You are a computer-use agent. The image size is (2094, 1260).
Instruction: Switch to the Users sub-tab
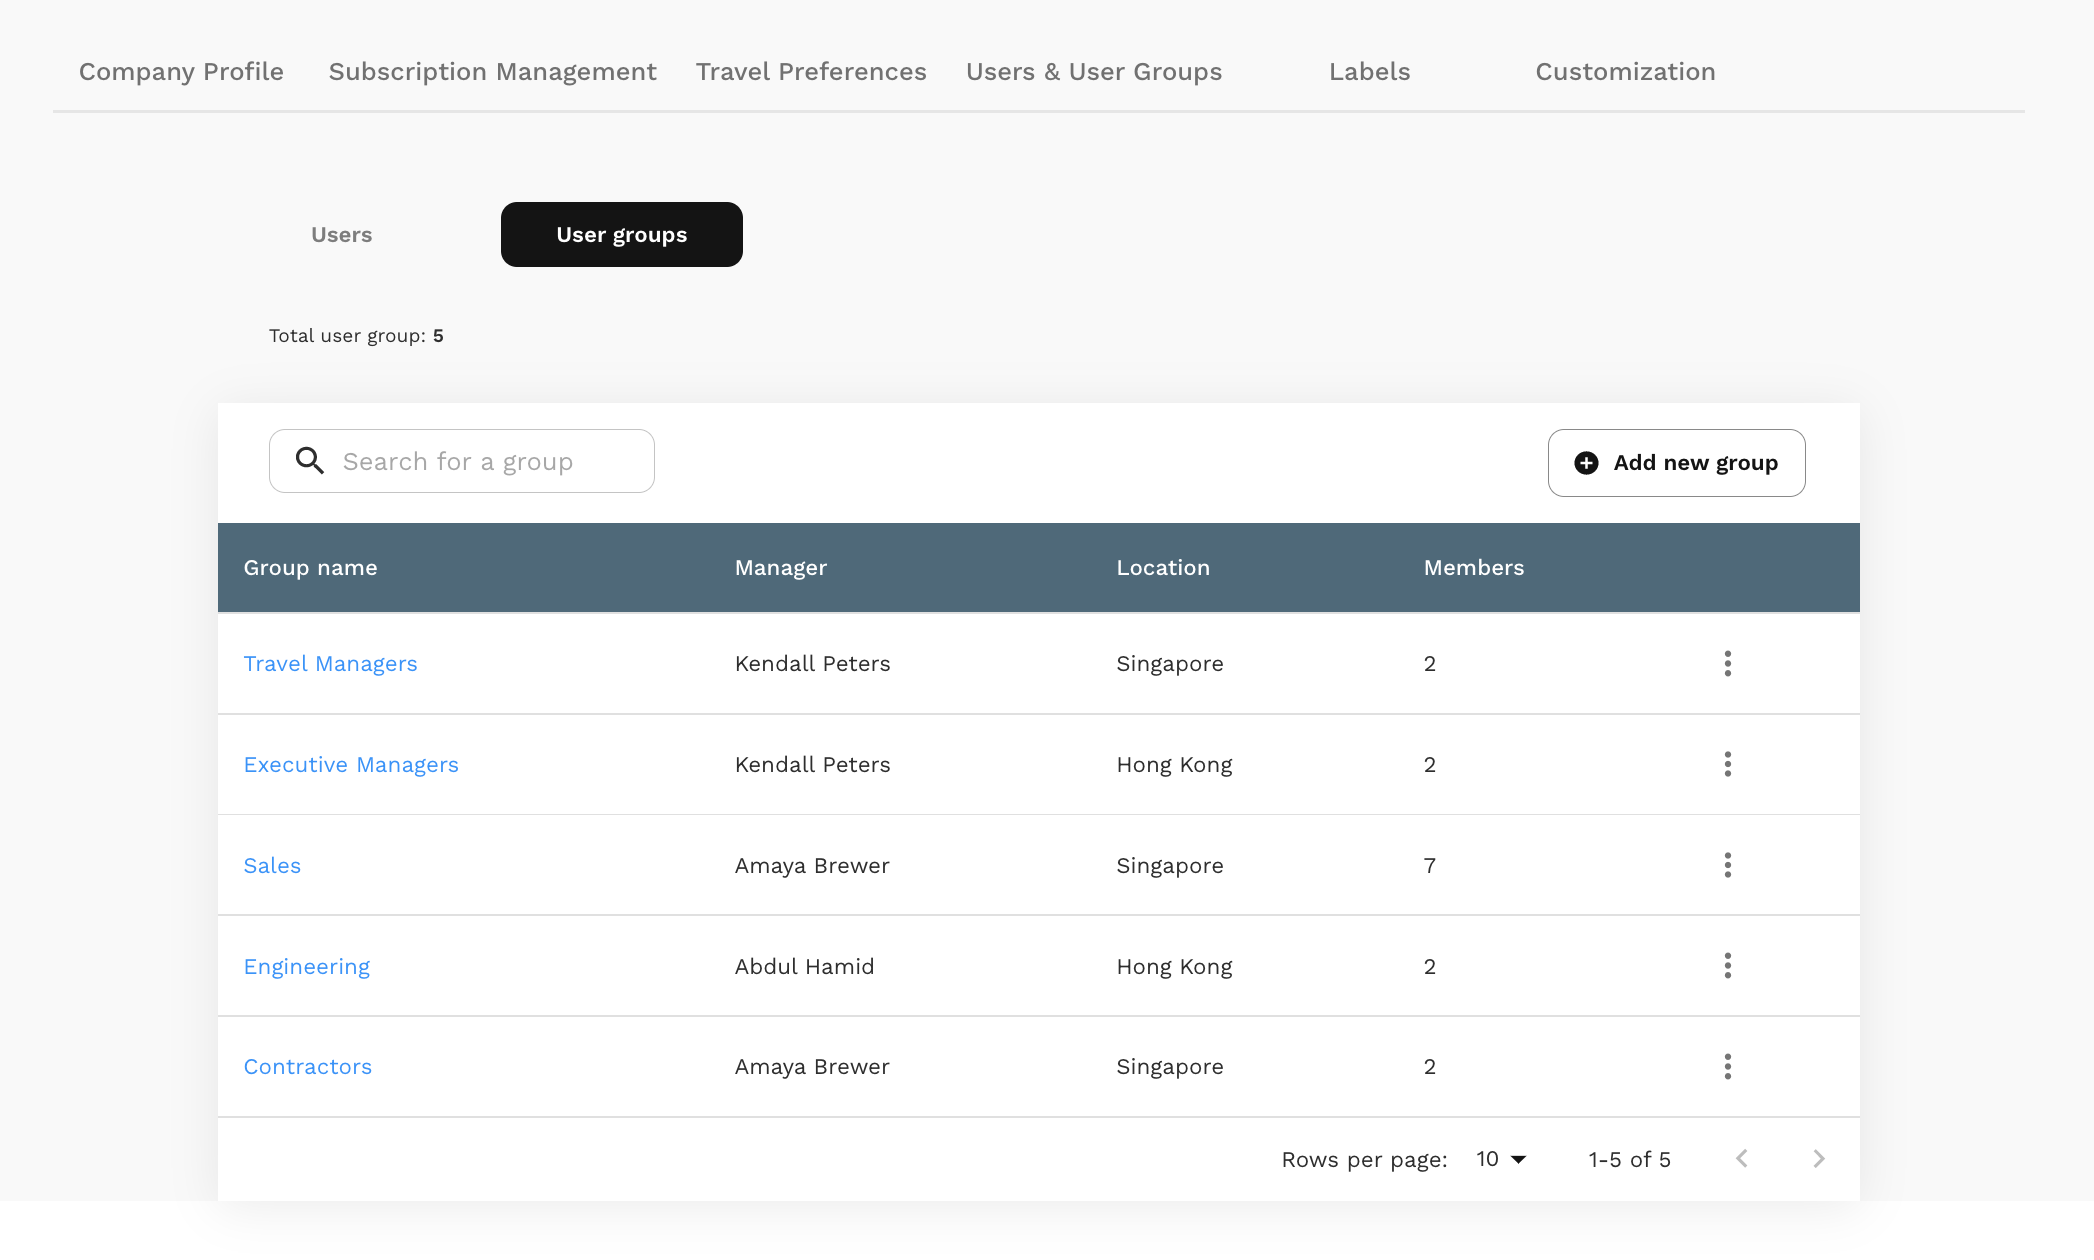[341, 235]
